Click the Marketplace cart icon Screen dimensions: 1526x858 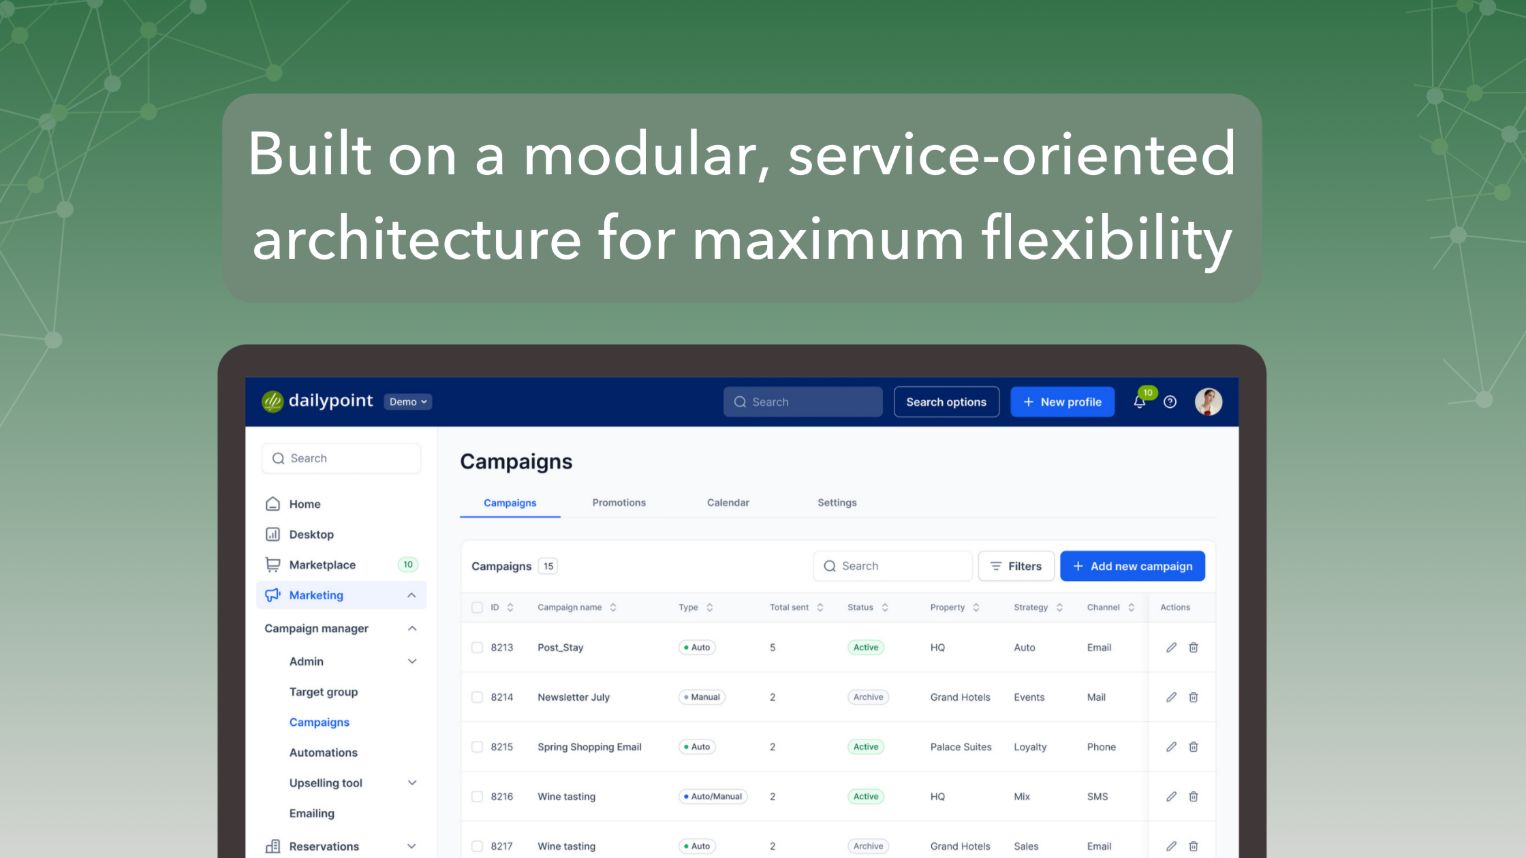pyautogui.click(x=272, y=565)
